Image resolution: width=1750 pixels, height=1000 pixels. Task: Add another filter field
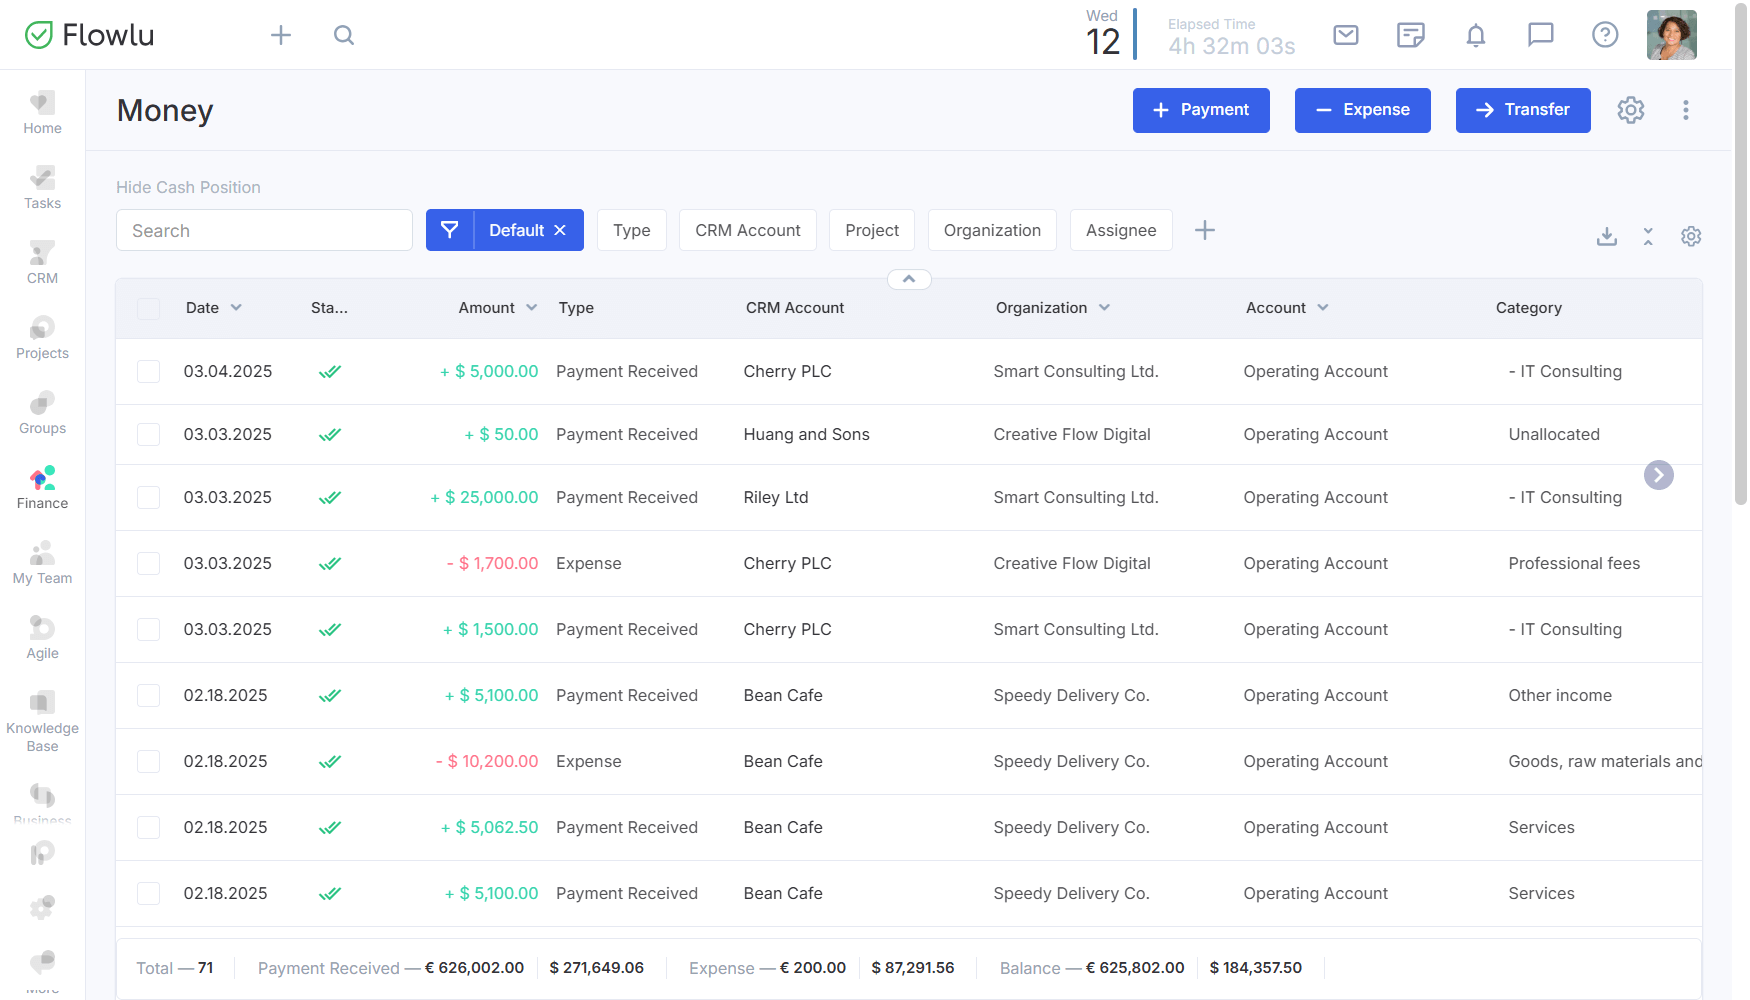(1205, 230)
